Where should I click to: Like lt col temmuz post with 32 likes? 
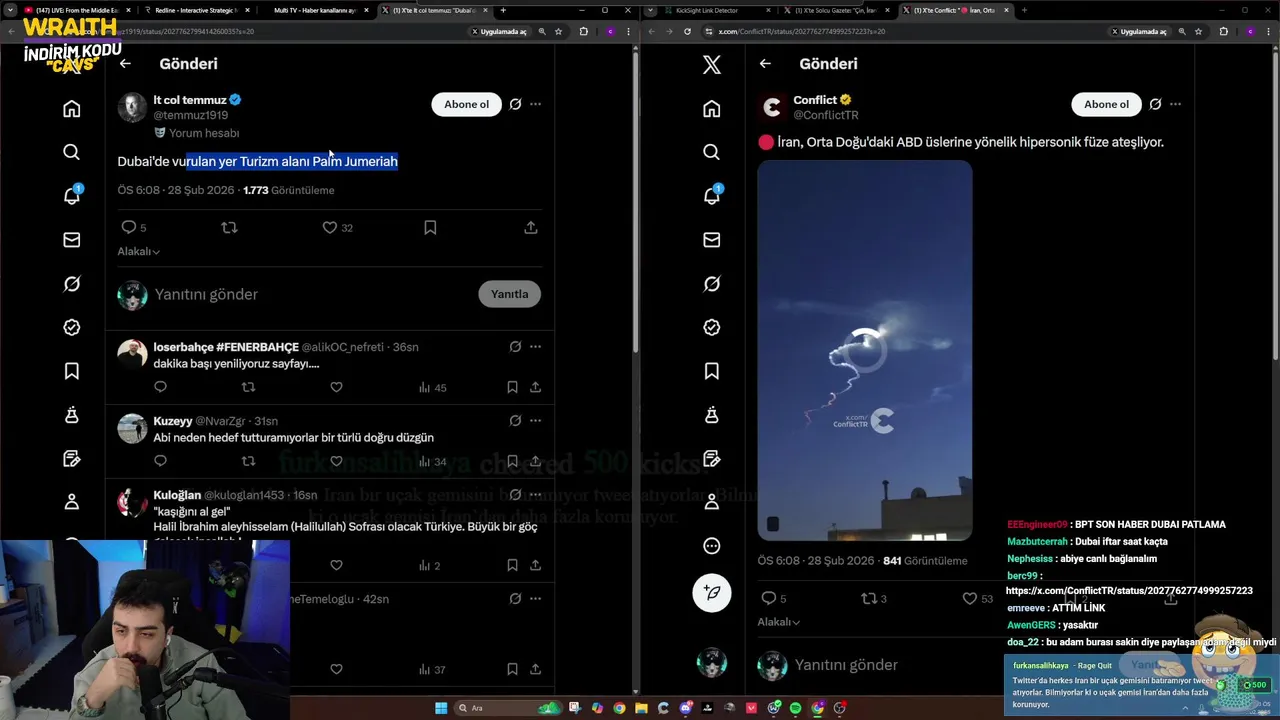point(329,228)
